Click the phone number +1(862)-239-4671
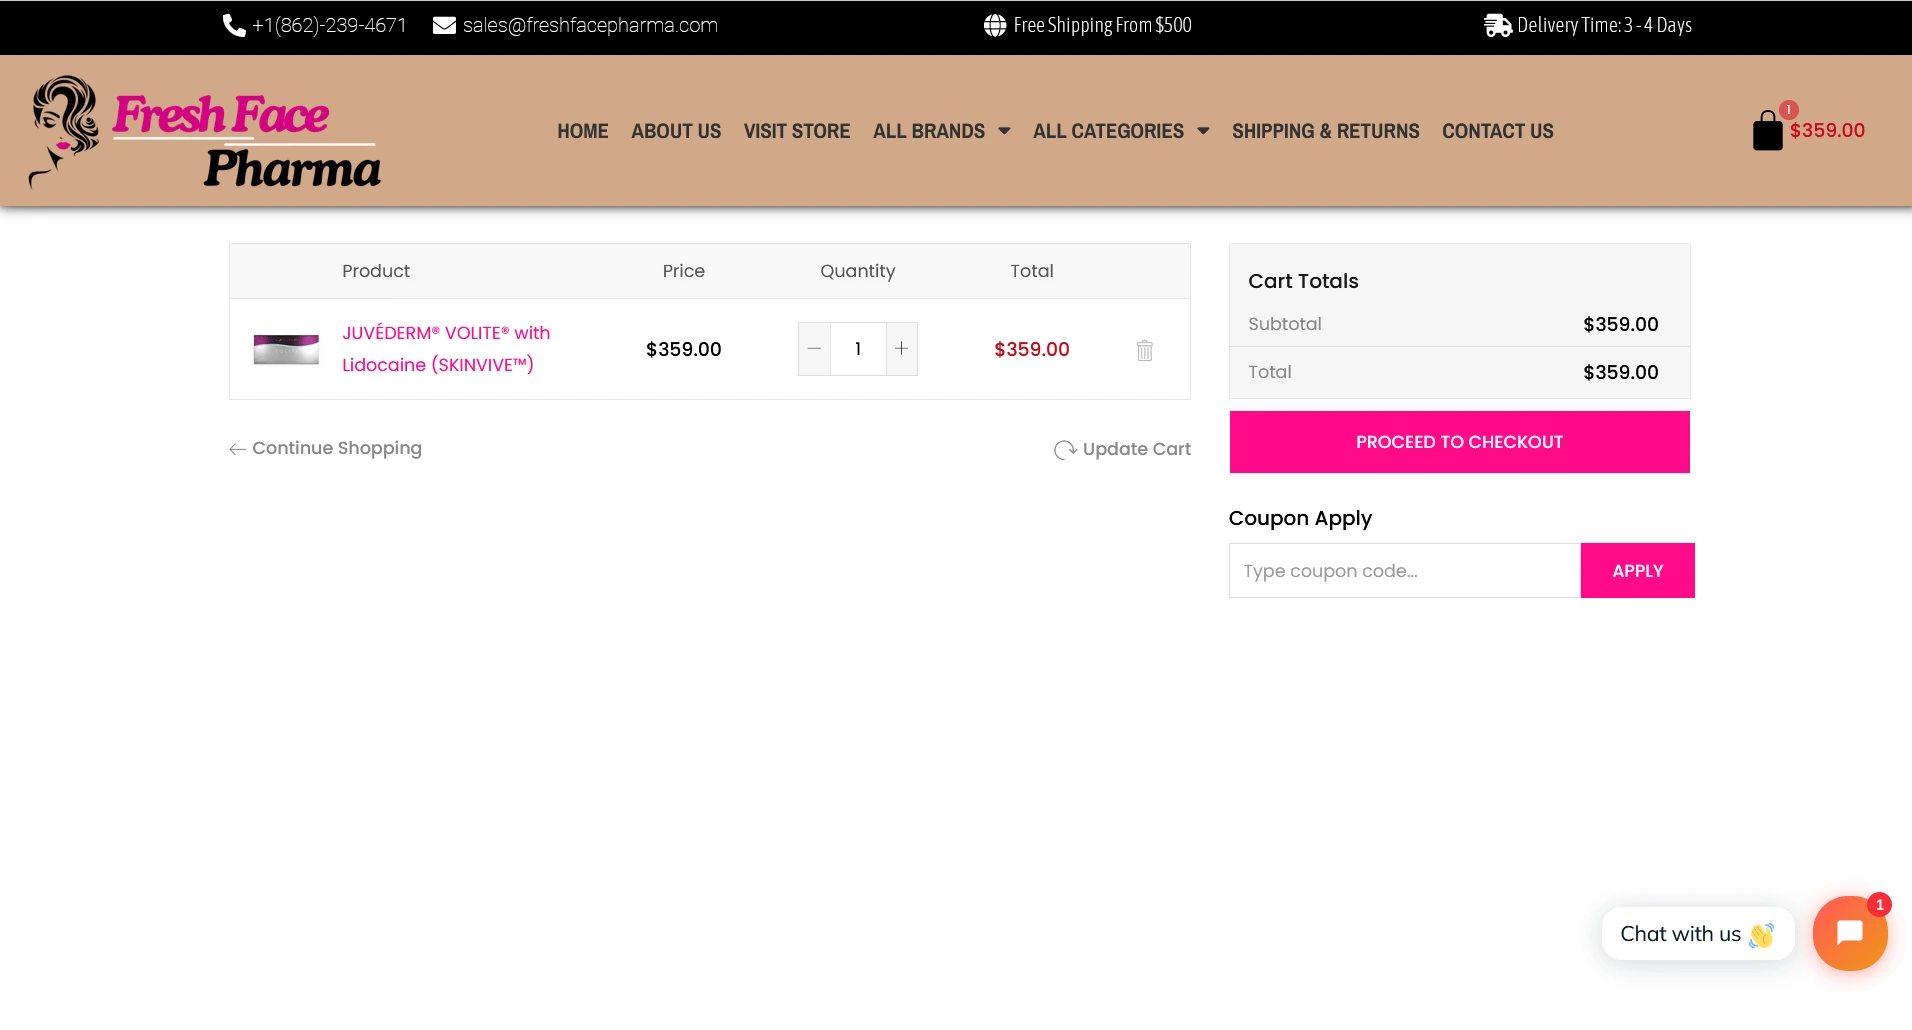The width and height of the screenshot is (1912, 1030). (x=329, y=25)
